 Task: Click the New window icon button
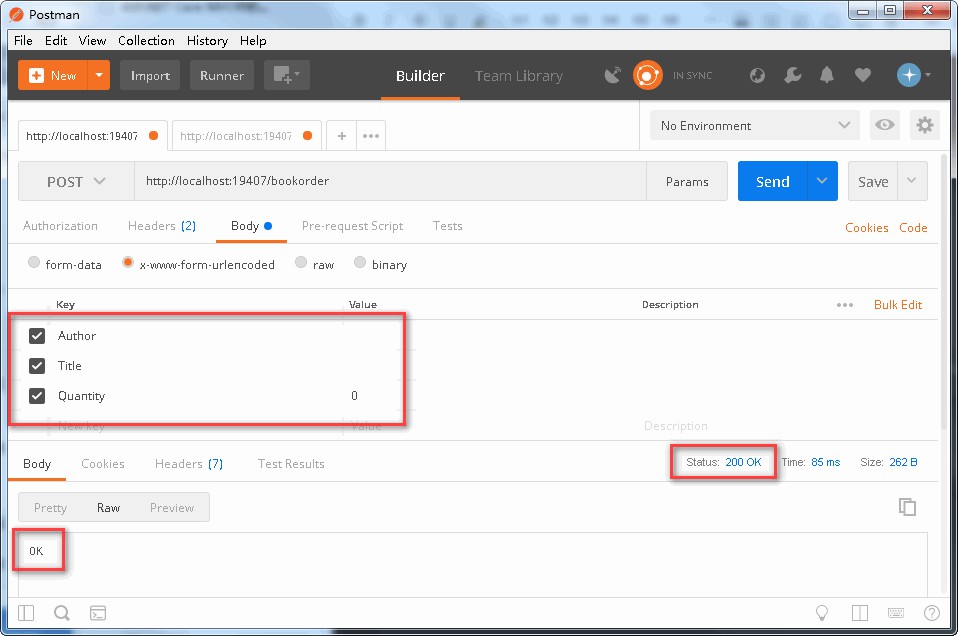coord(287,75)
